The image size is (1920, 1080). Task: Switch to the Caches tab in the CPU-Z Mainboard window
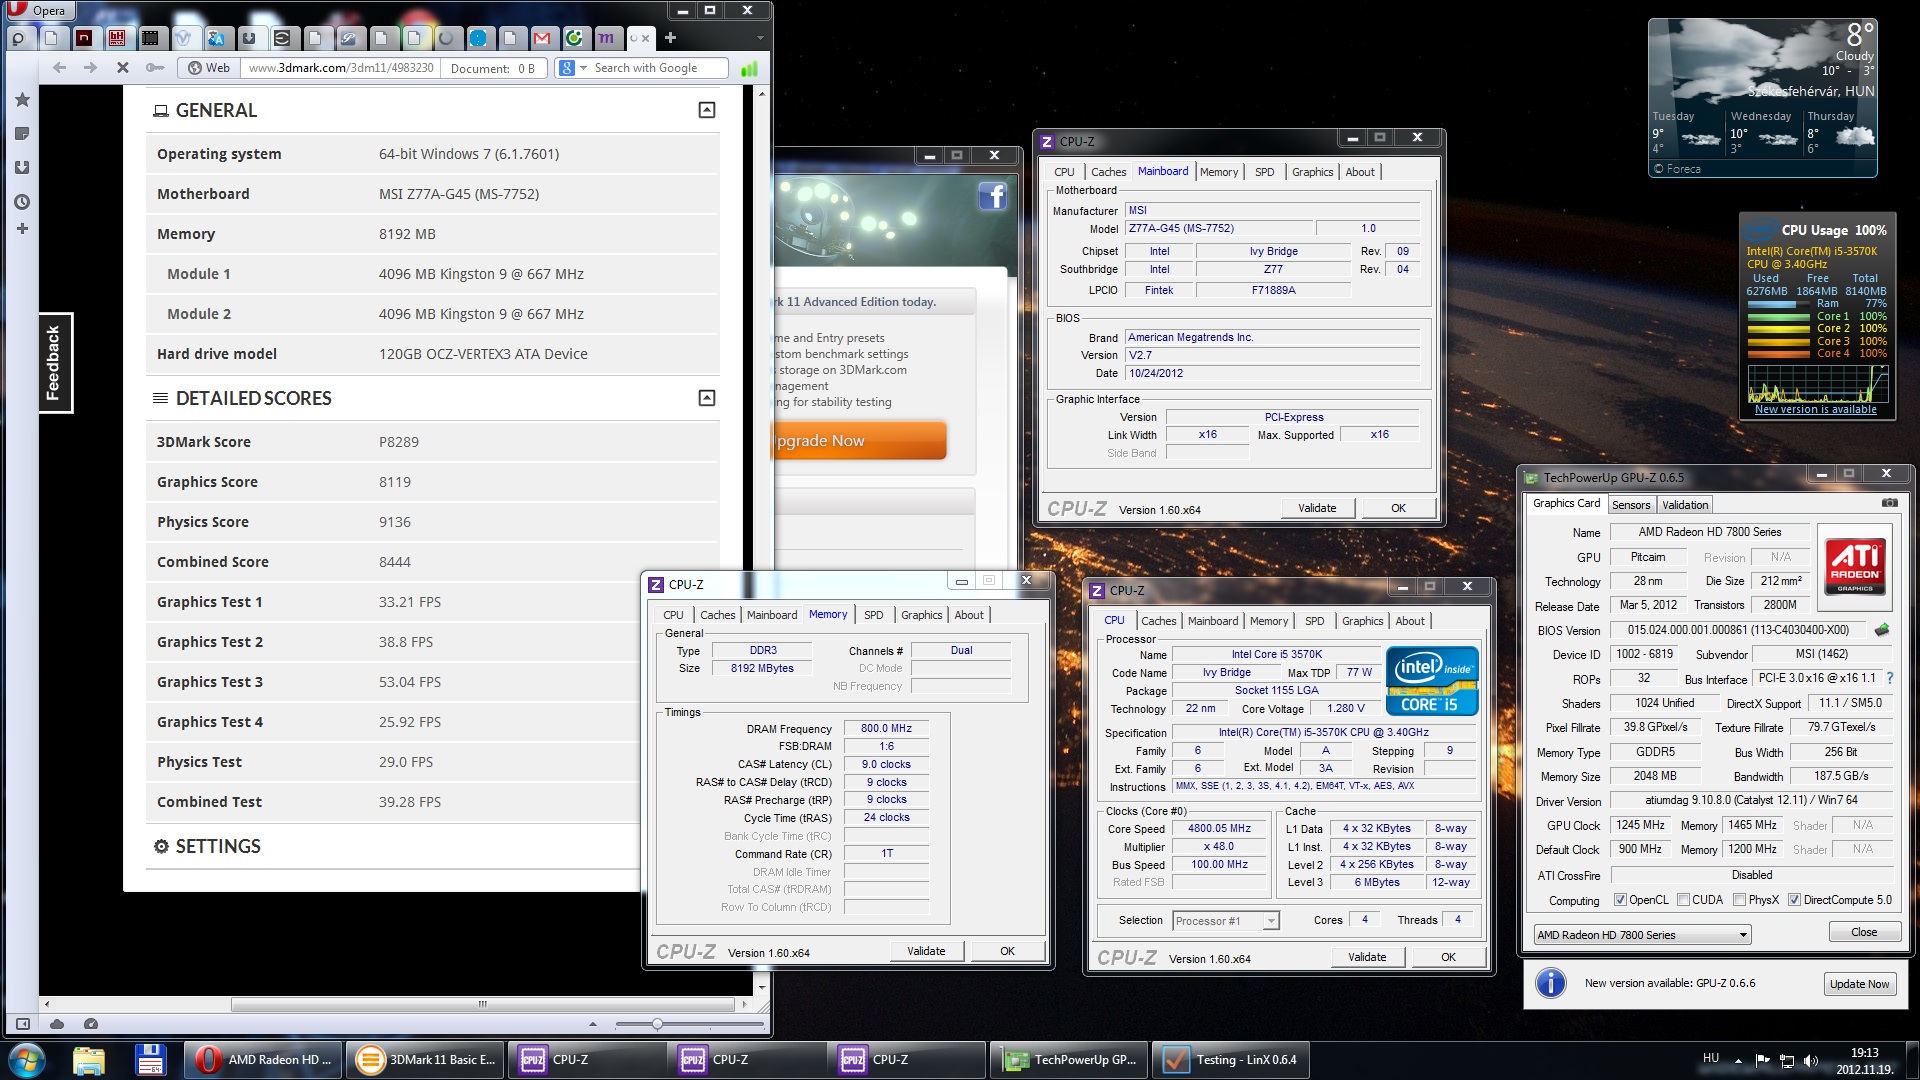click(1108, 172)
